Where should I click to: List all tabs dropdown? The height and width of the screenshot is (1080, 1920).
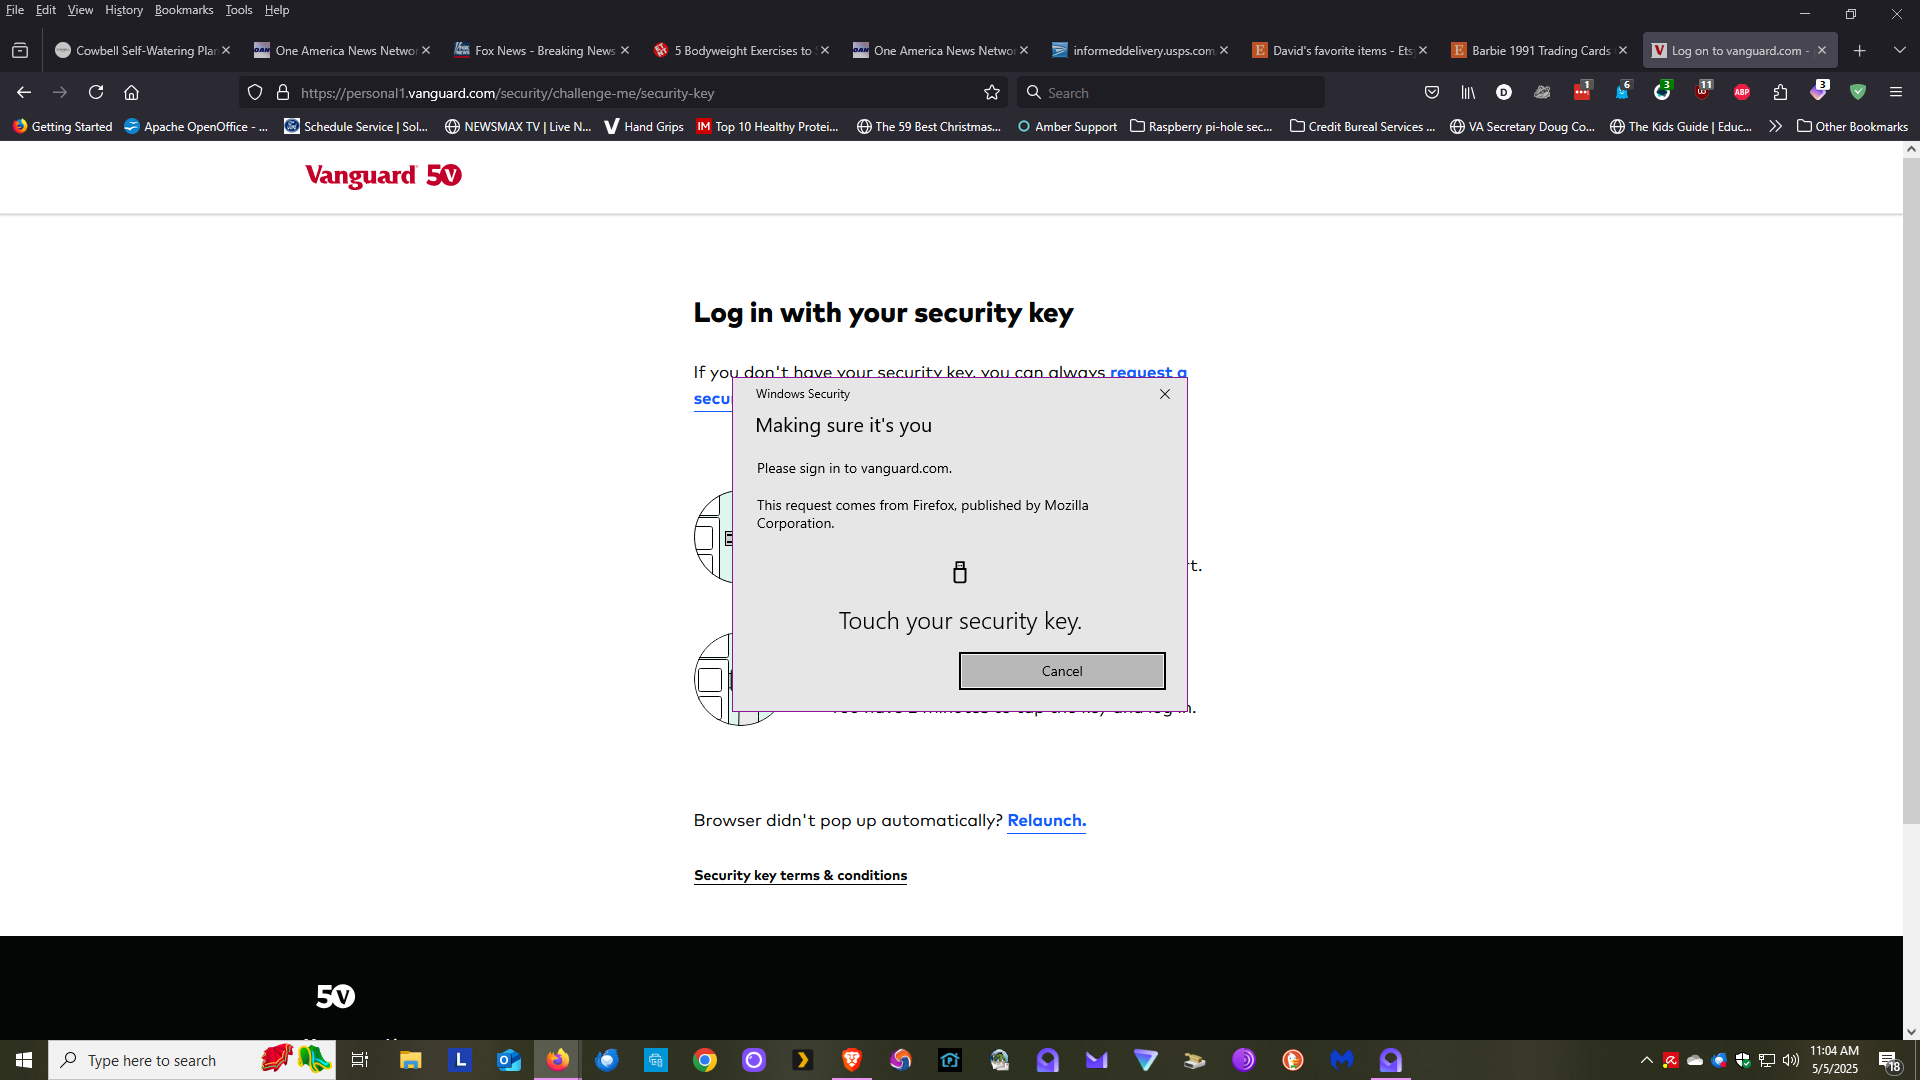tap(1899, 50)
